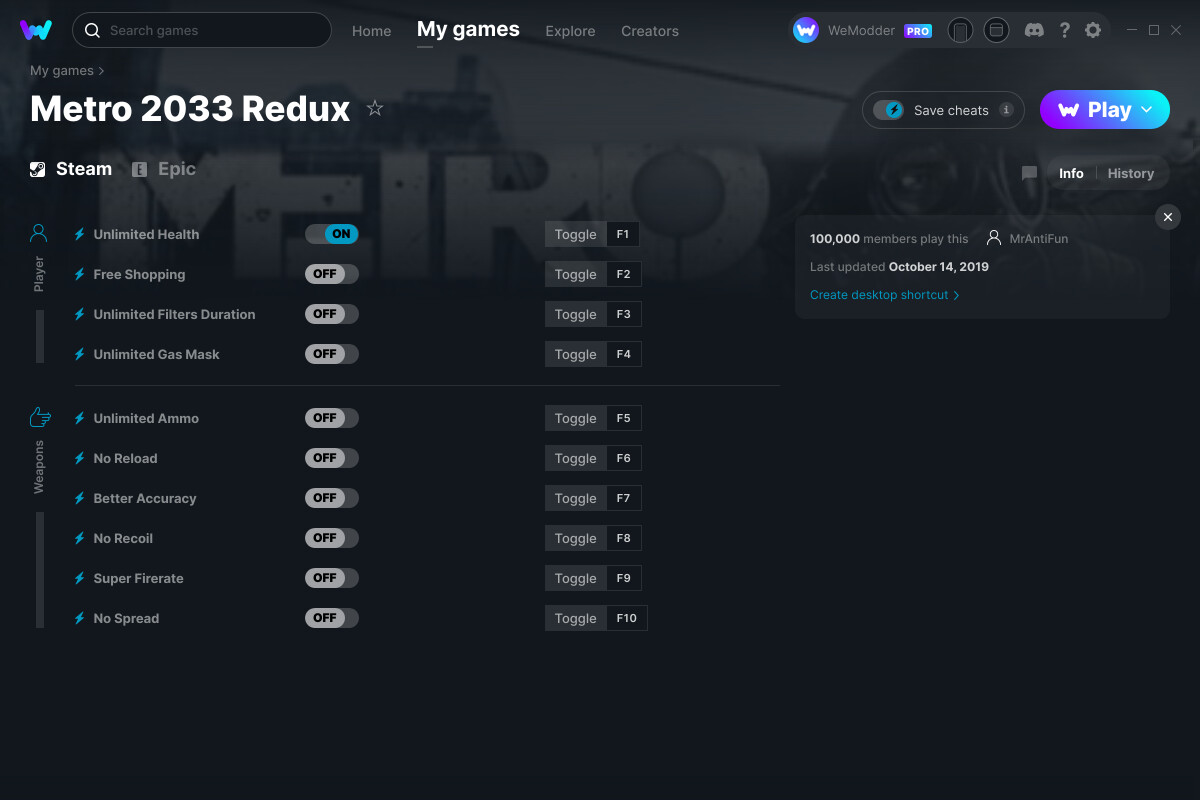The image size is (1200, 800).
Task: Click the PRO badge
Action: [x=918, y=31]
